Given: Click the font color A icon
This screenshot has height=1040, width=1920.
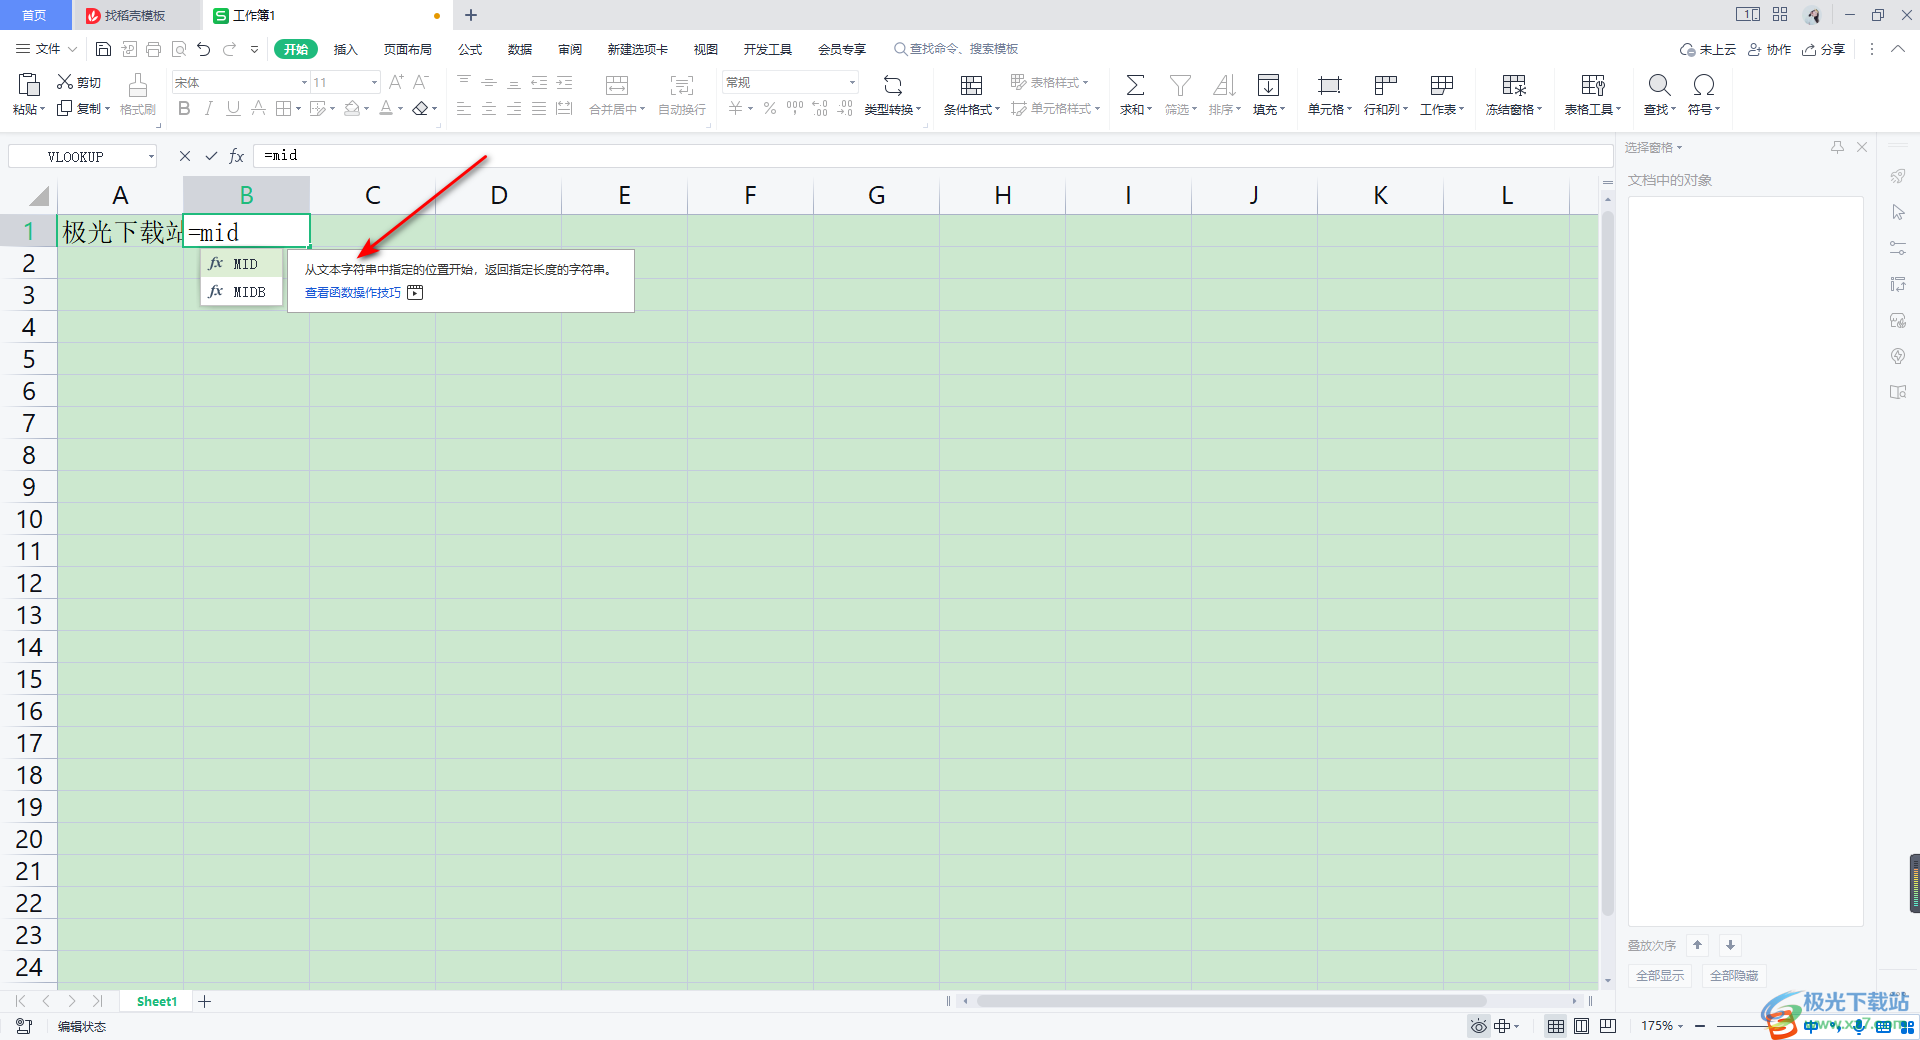Looking at the screenshot, I should point(386,108).
